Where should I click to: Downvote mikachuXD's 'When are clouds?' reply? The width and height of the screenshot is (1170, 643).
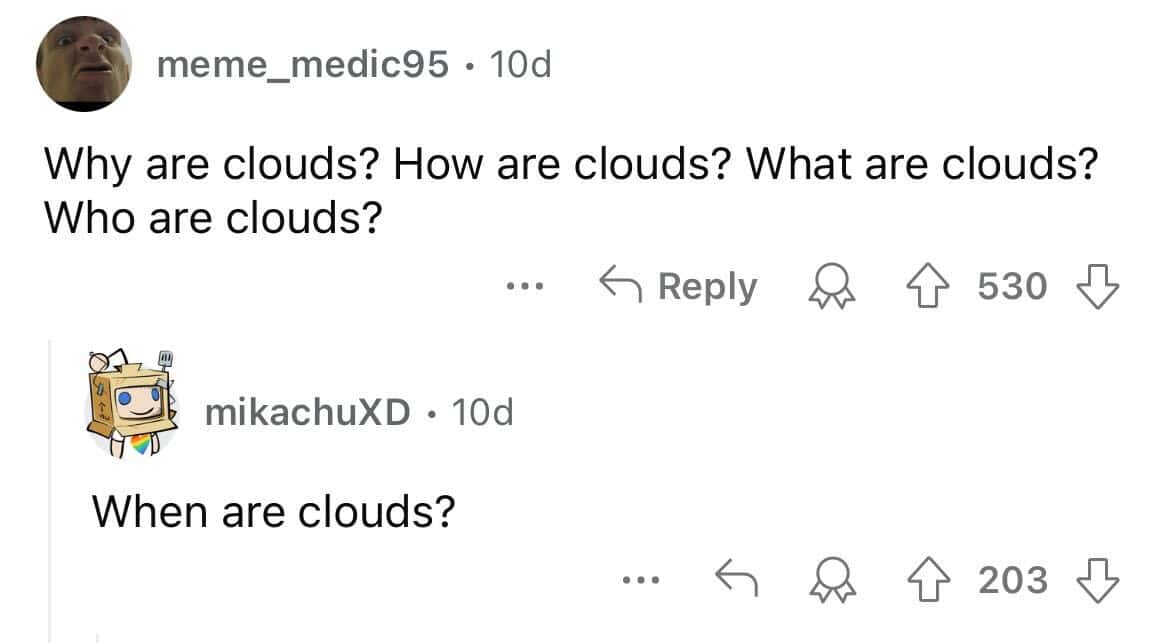1095,579
